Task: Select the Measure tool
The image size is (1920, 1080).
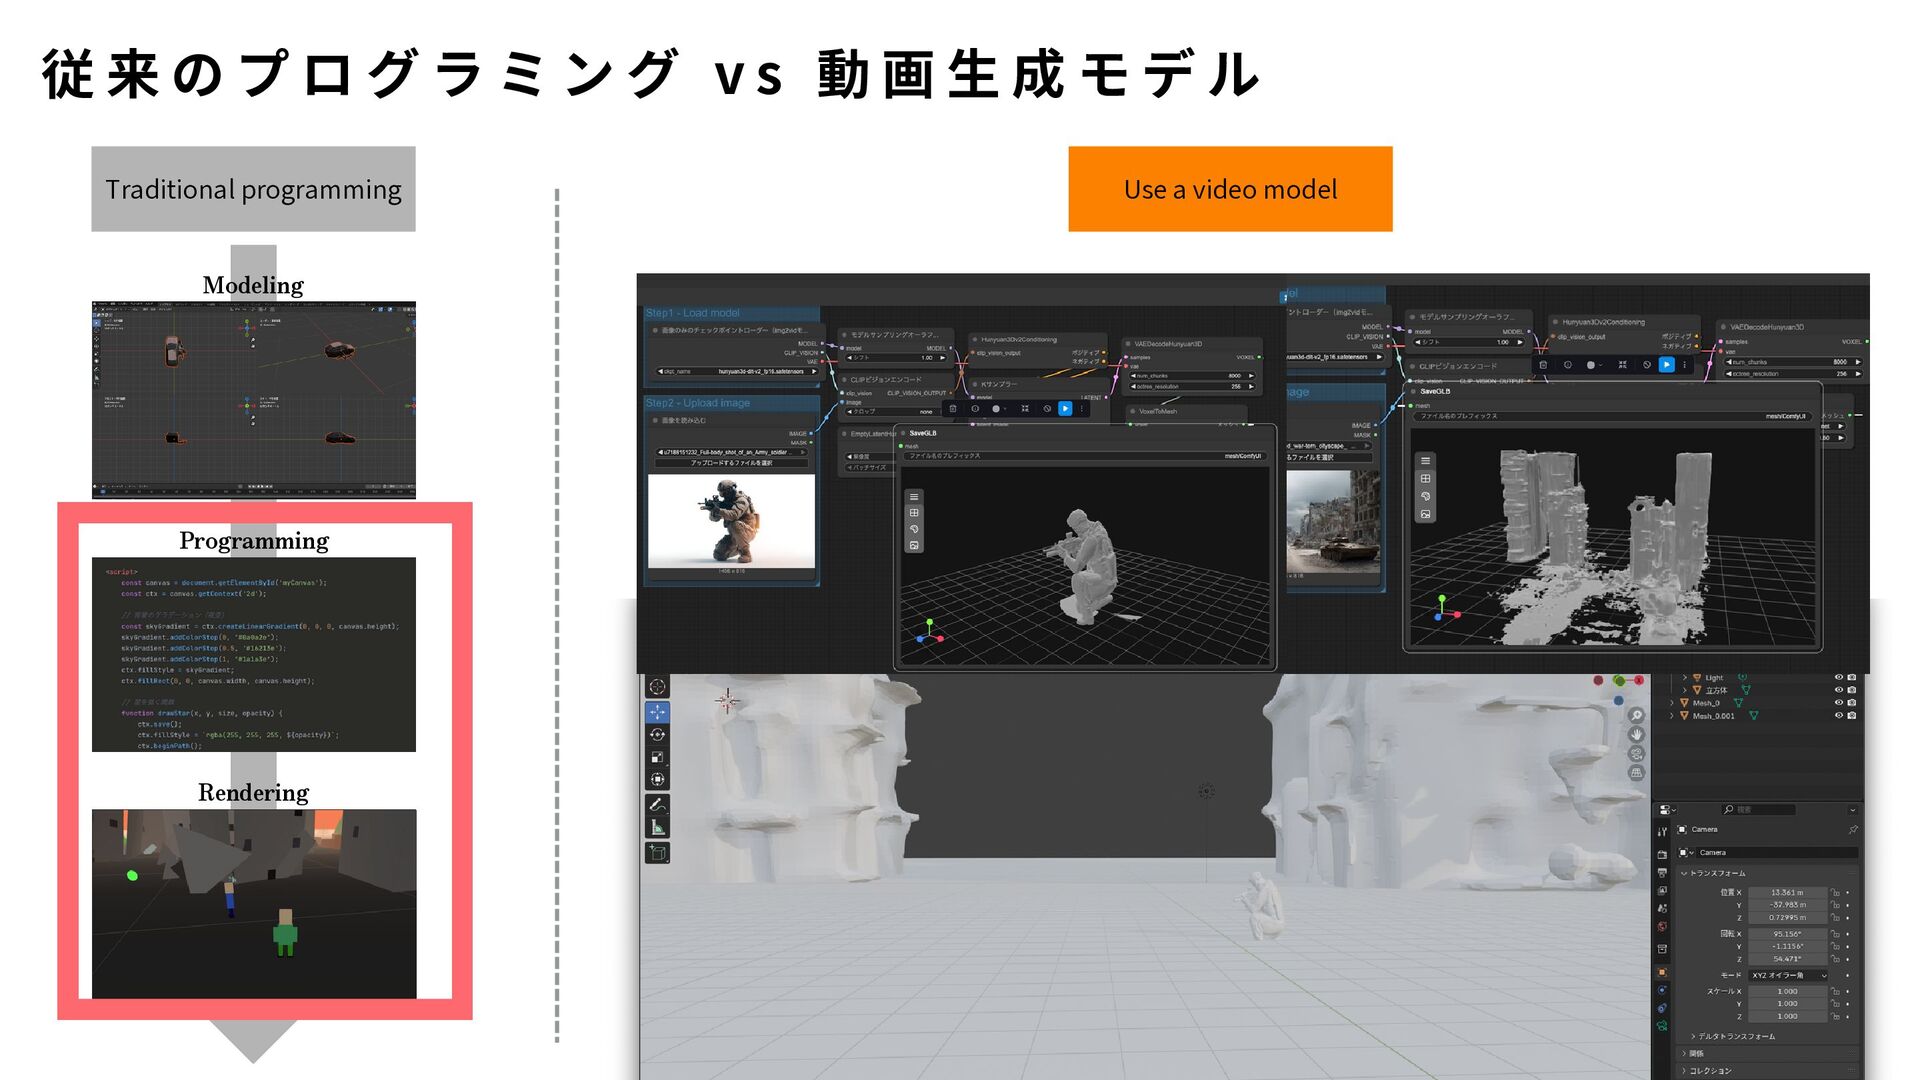Action: [657, 827]
